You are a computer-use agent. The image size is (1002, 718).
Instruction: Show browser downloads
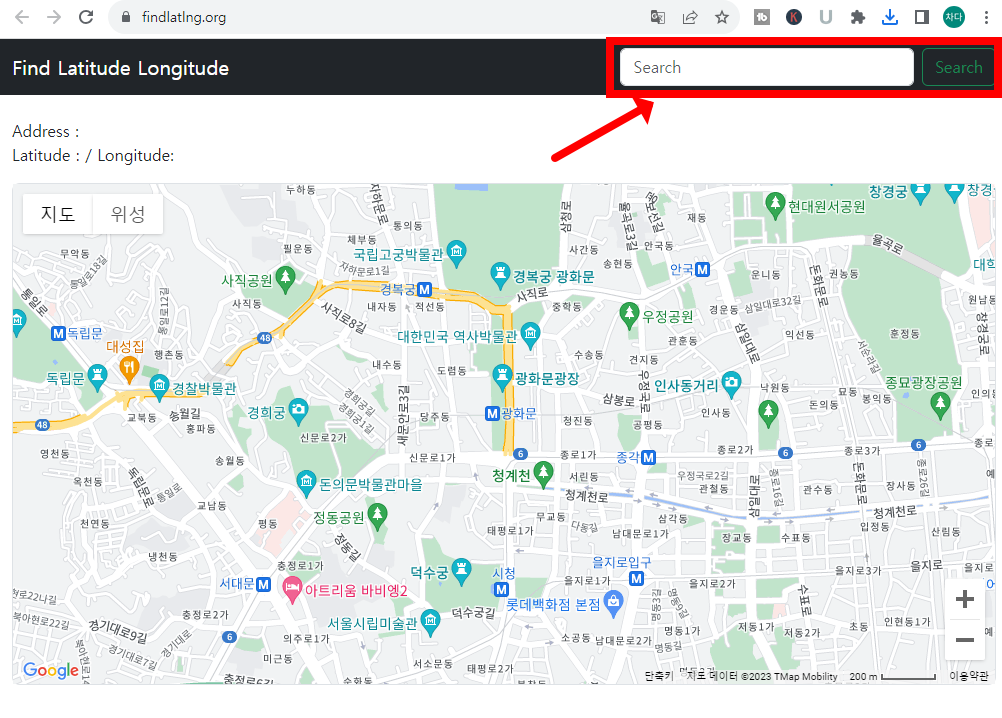pyautogui.click(x=890, y=17)
